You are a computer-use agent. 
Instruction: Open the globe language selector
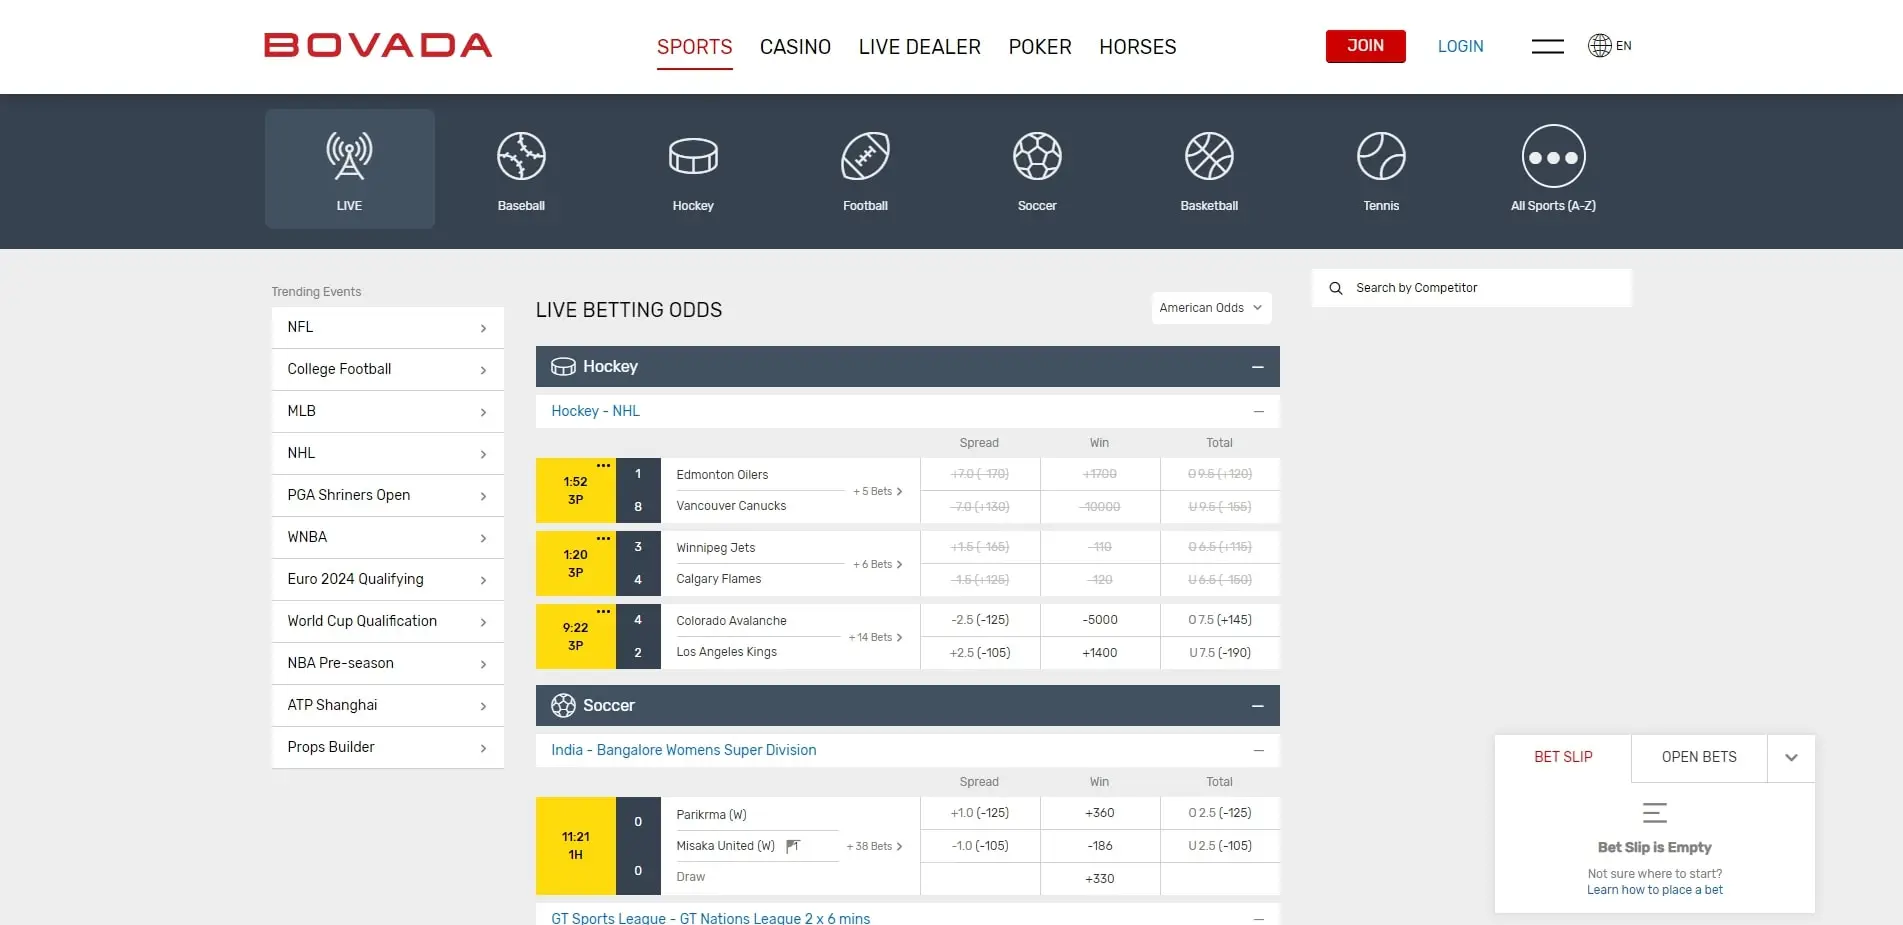[1598, 45]
